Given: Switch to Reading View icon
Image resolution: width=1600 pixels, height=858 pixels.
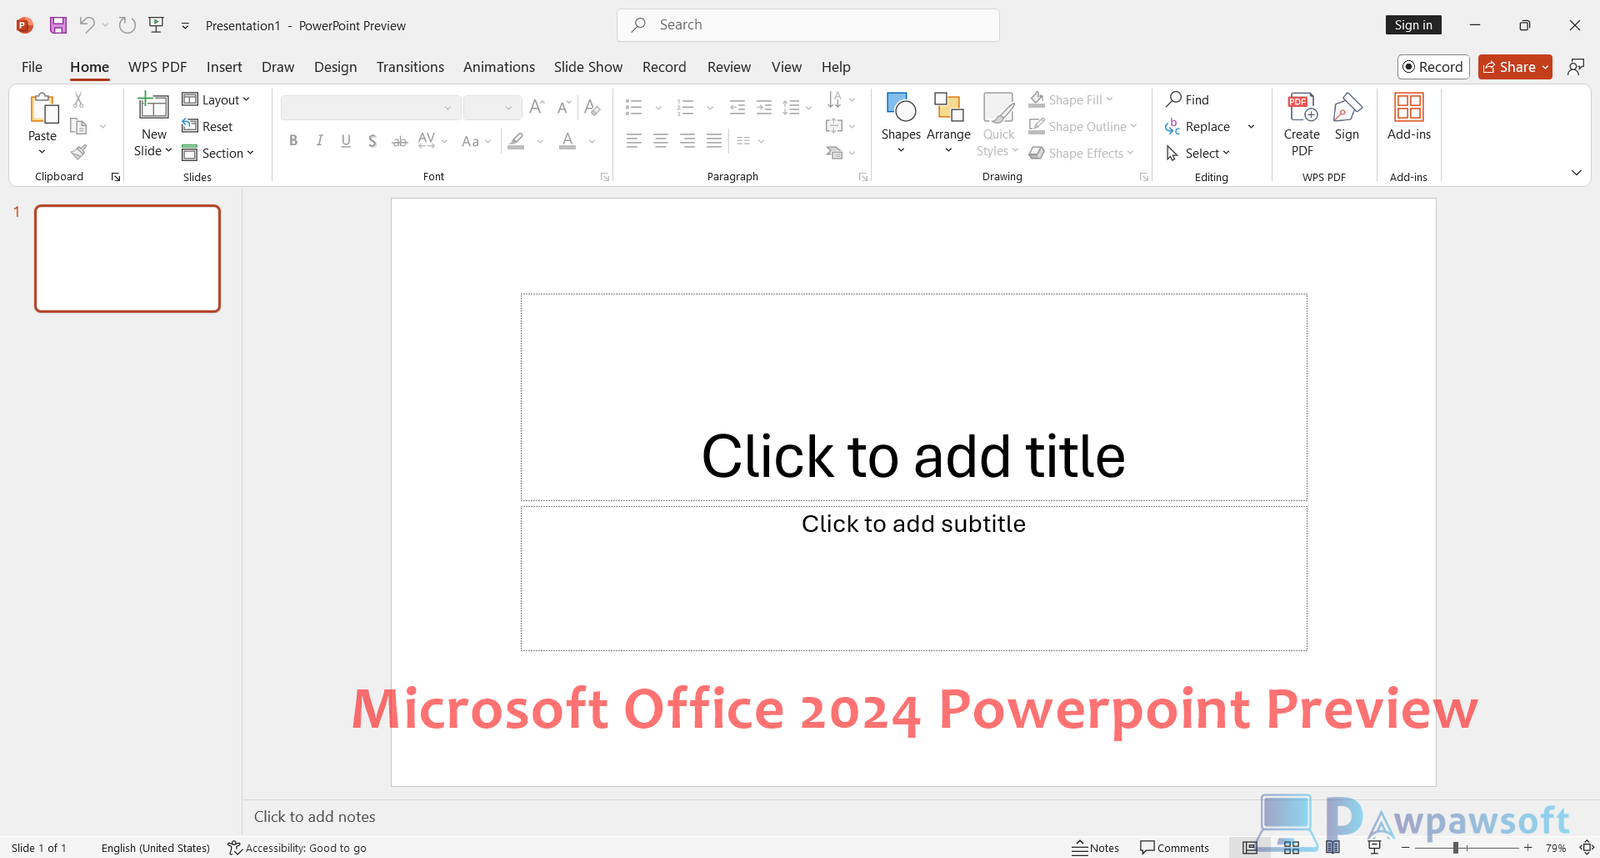Looking at the screenshot, I should coord(1333,847).
